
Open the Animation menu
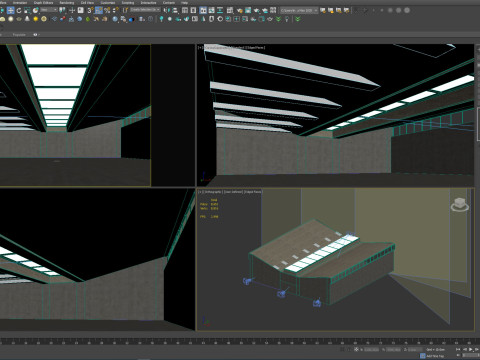click(20, 3)
